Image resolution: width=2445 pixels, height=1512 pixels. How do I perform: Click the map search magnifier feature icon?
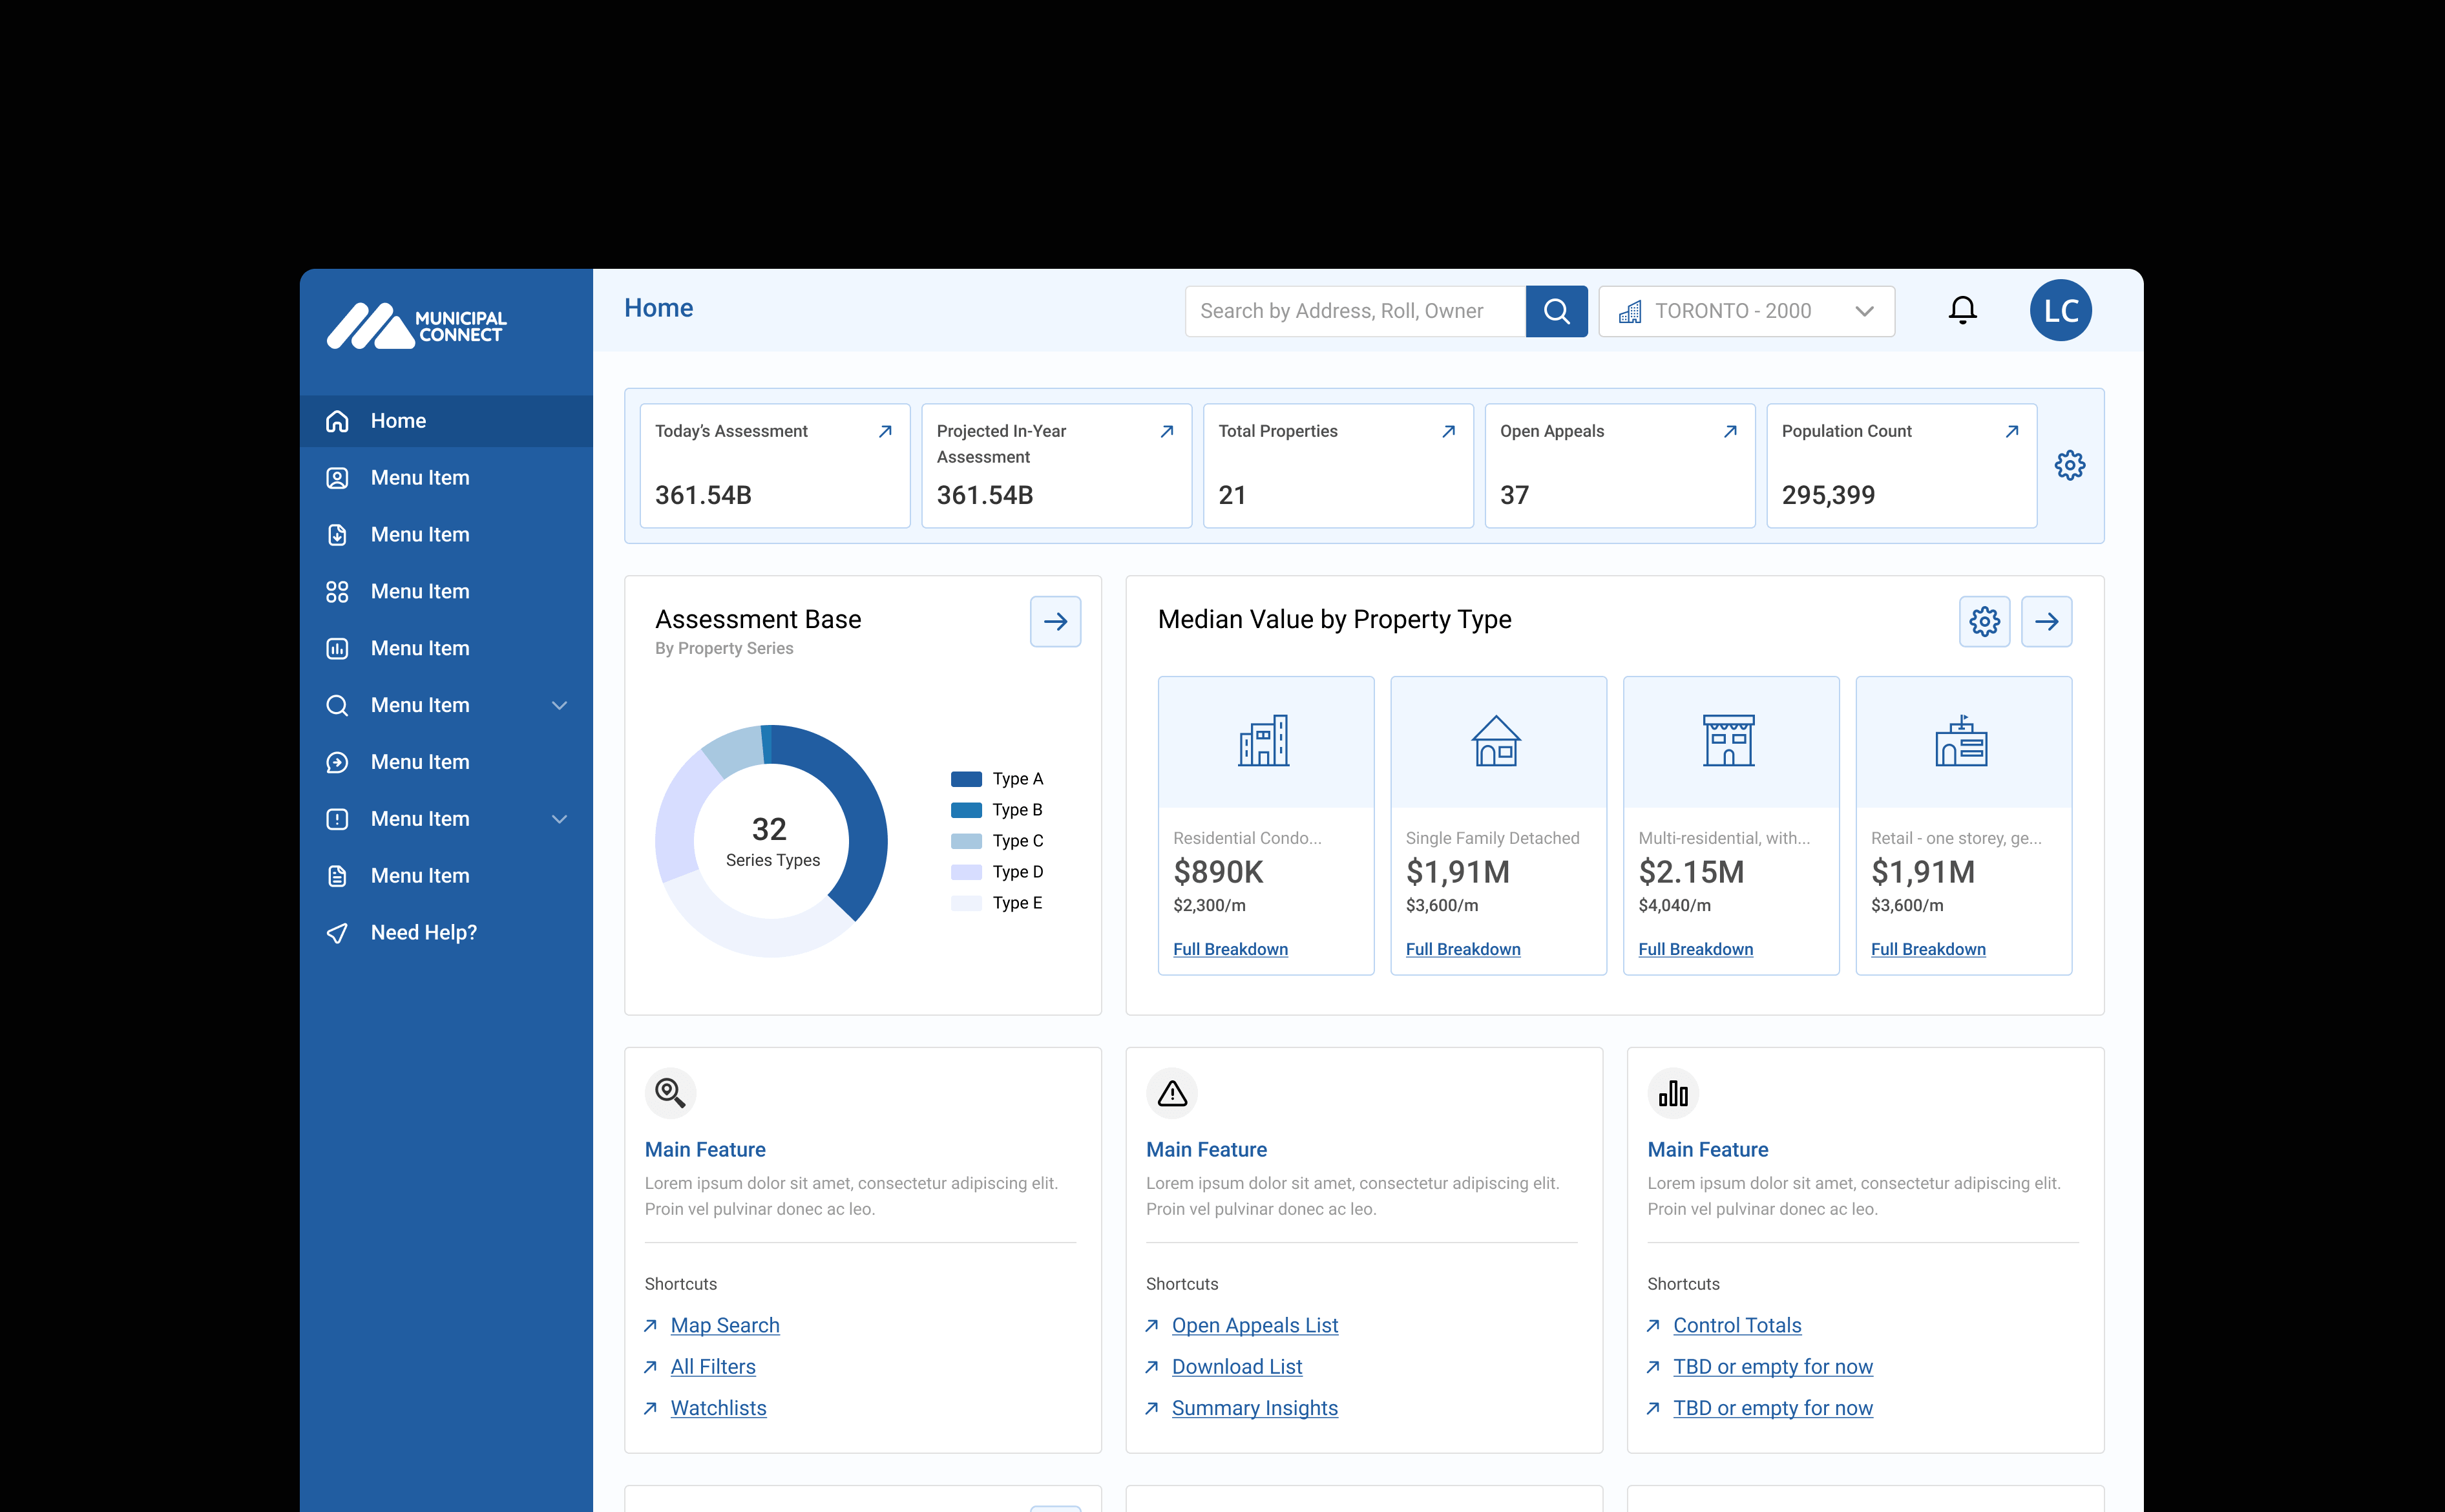pyautogui.click(x=670, y=1093)
